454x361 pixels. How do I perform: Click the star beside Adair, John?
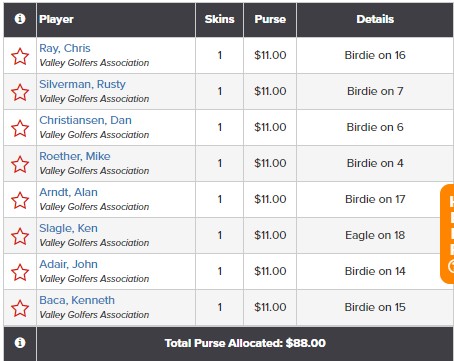[x=20, y=272]
